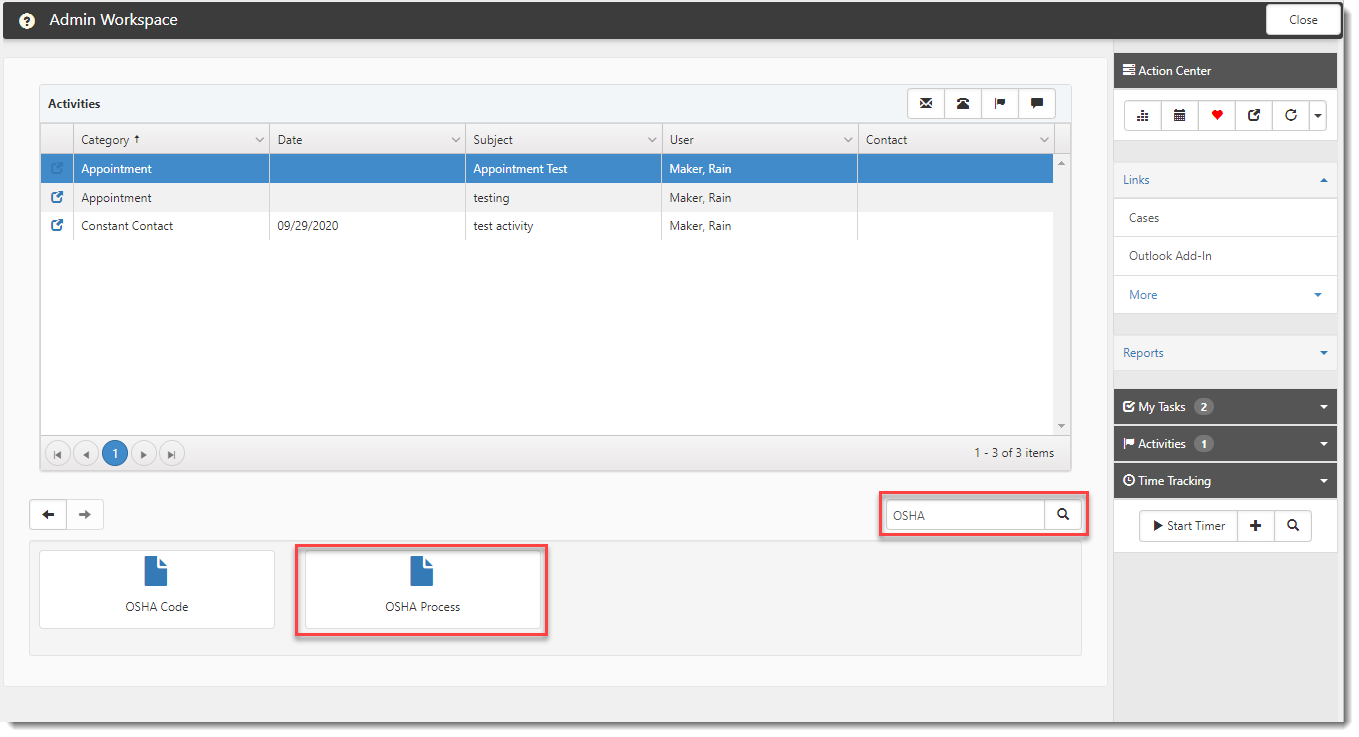This screenshot has height=737, width=1359.
Task: Click the red heart favorites icon
Action: click(x=1217, y=116)
